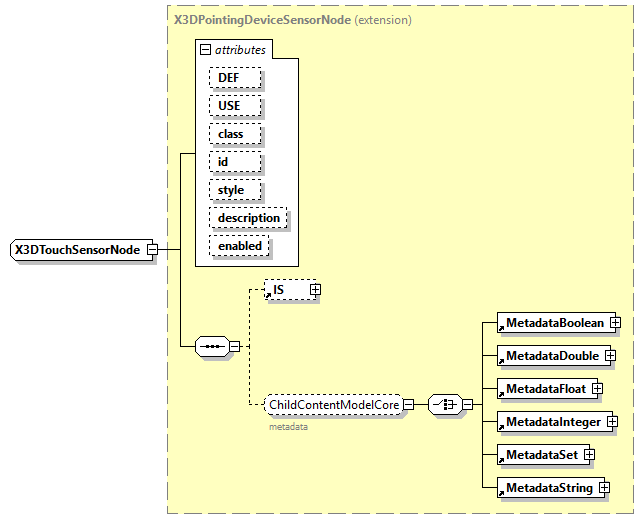Select the description attribute

click(248, 218)
